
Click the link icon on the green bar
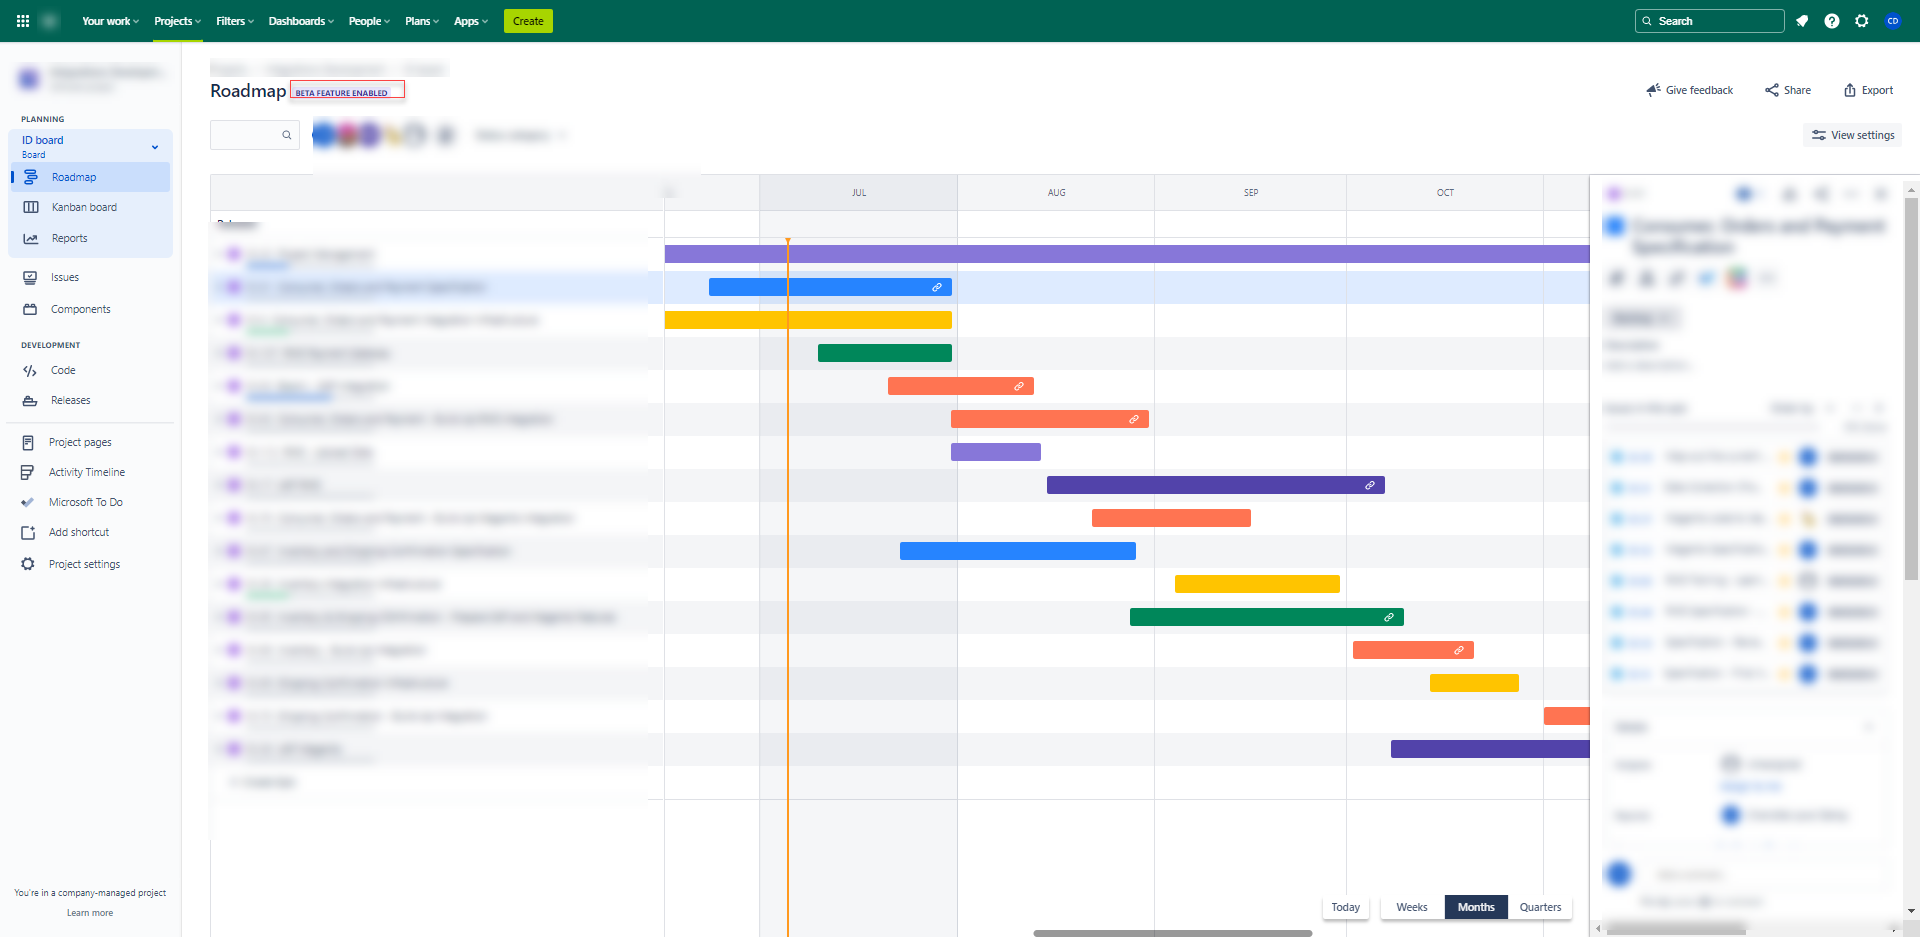(x=1389, y=617)
